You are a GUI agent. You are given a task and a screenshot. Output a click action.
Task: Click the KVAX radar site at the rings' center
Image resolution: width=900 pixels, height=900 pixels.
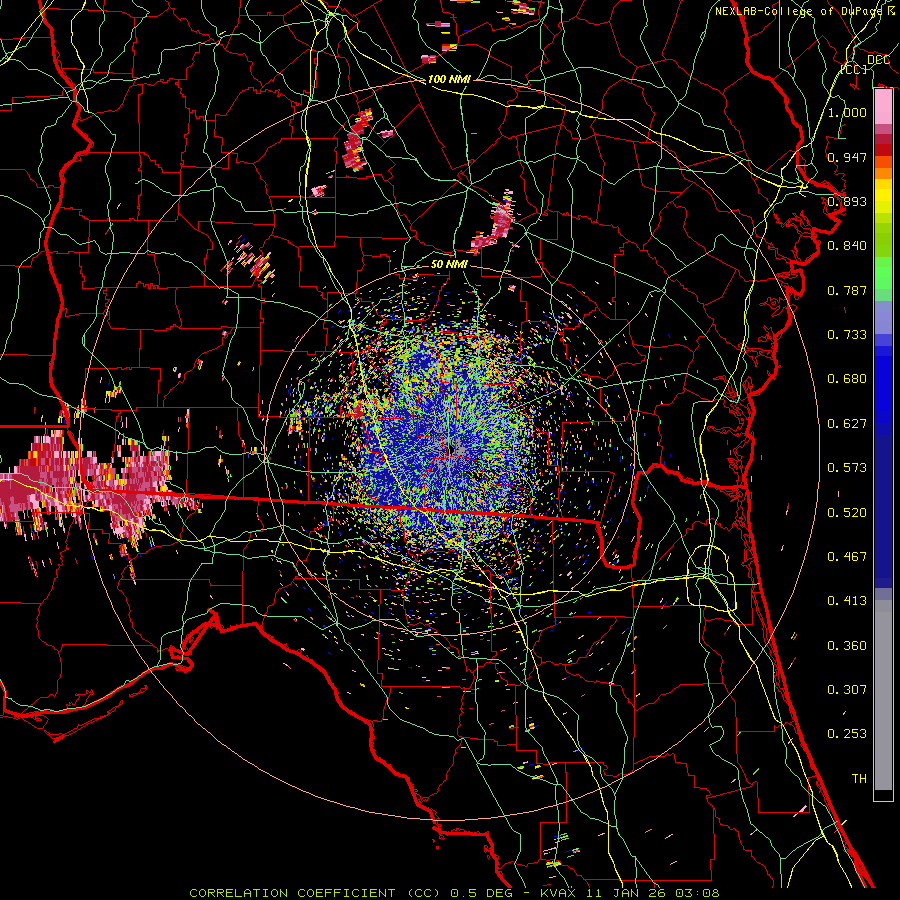pyautogui.click(x=449, y=449)
